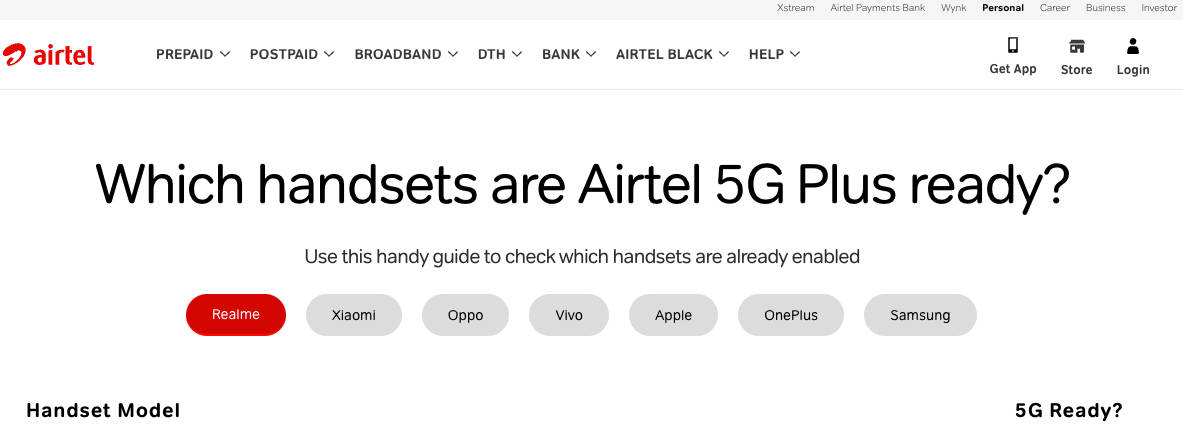Expand the DTH menu chevron
Image resolution: width=1183 pixels, height=436 pixels.
coord(517,54)
